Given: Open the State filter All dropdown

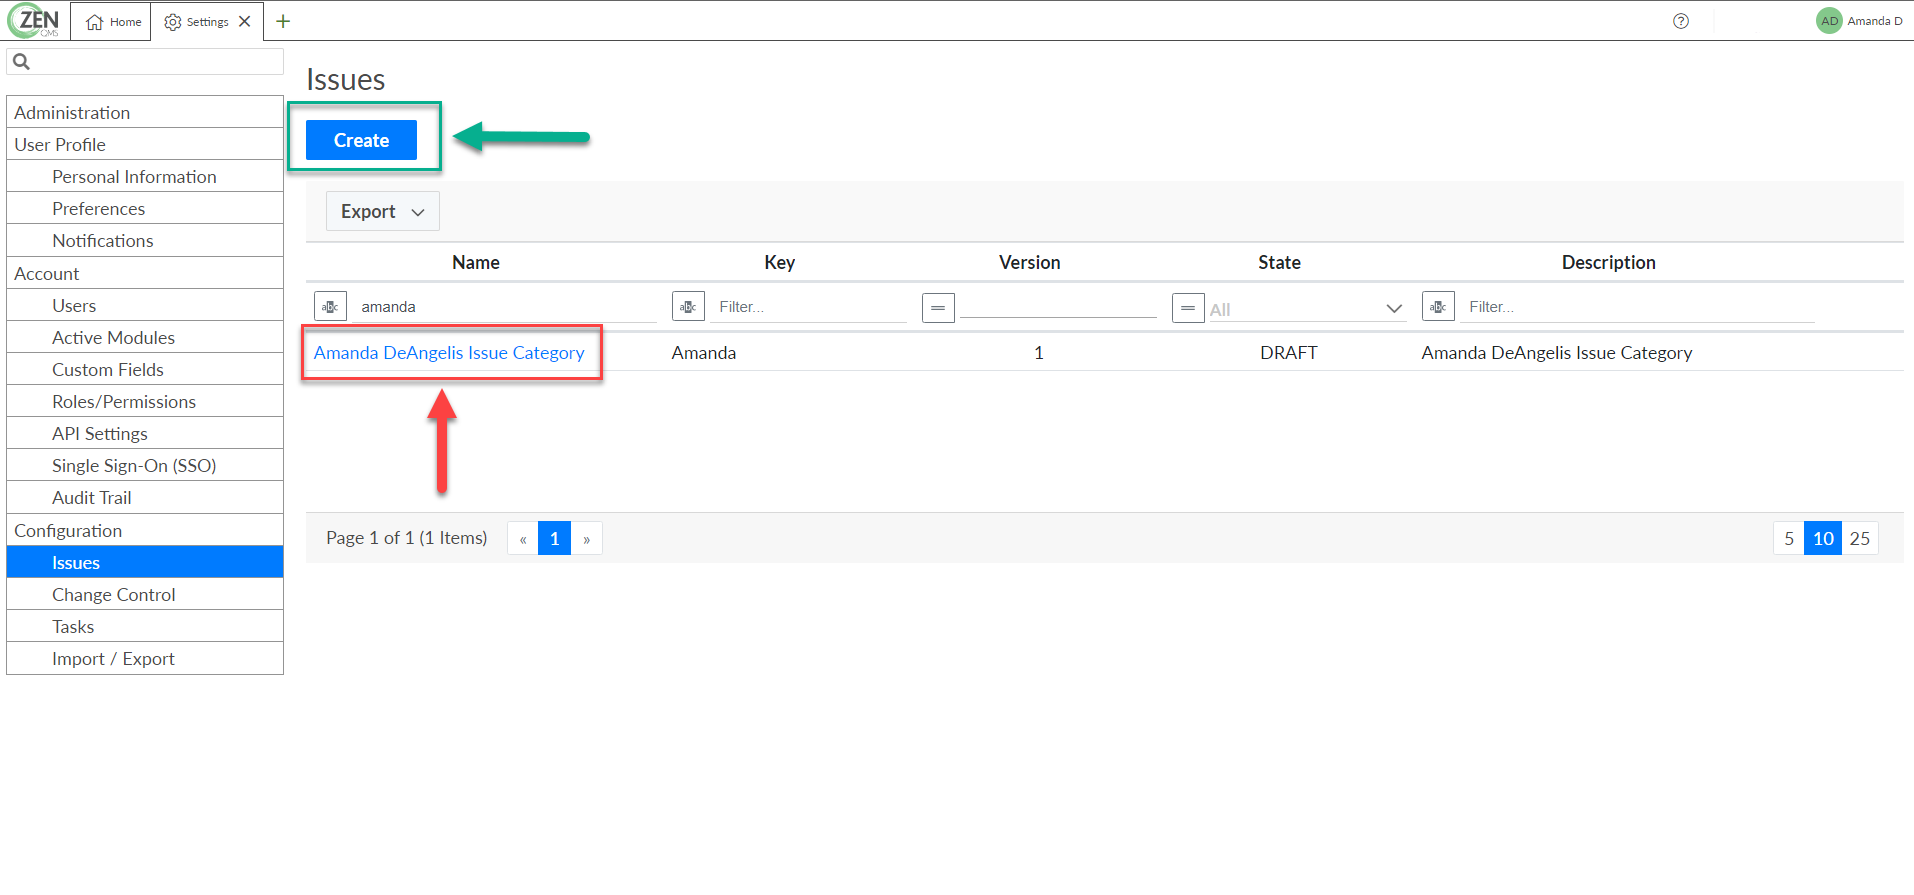Looking at the screenshot, I should pos(1306,309).
